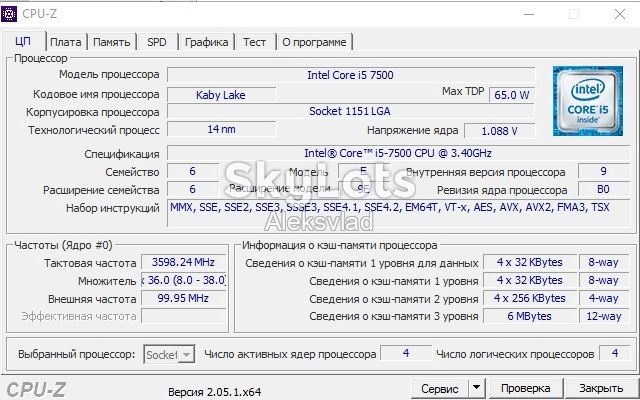Image resolution: width=640 pixels, height=400 pixels.
Task: Click the 4 x 256 KBytes L2 cache value
Action: pos(530,298)
